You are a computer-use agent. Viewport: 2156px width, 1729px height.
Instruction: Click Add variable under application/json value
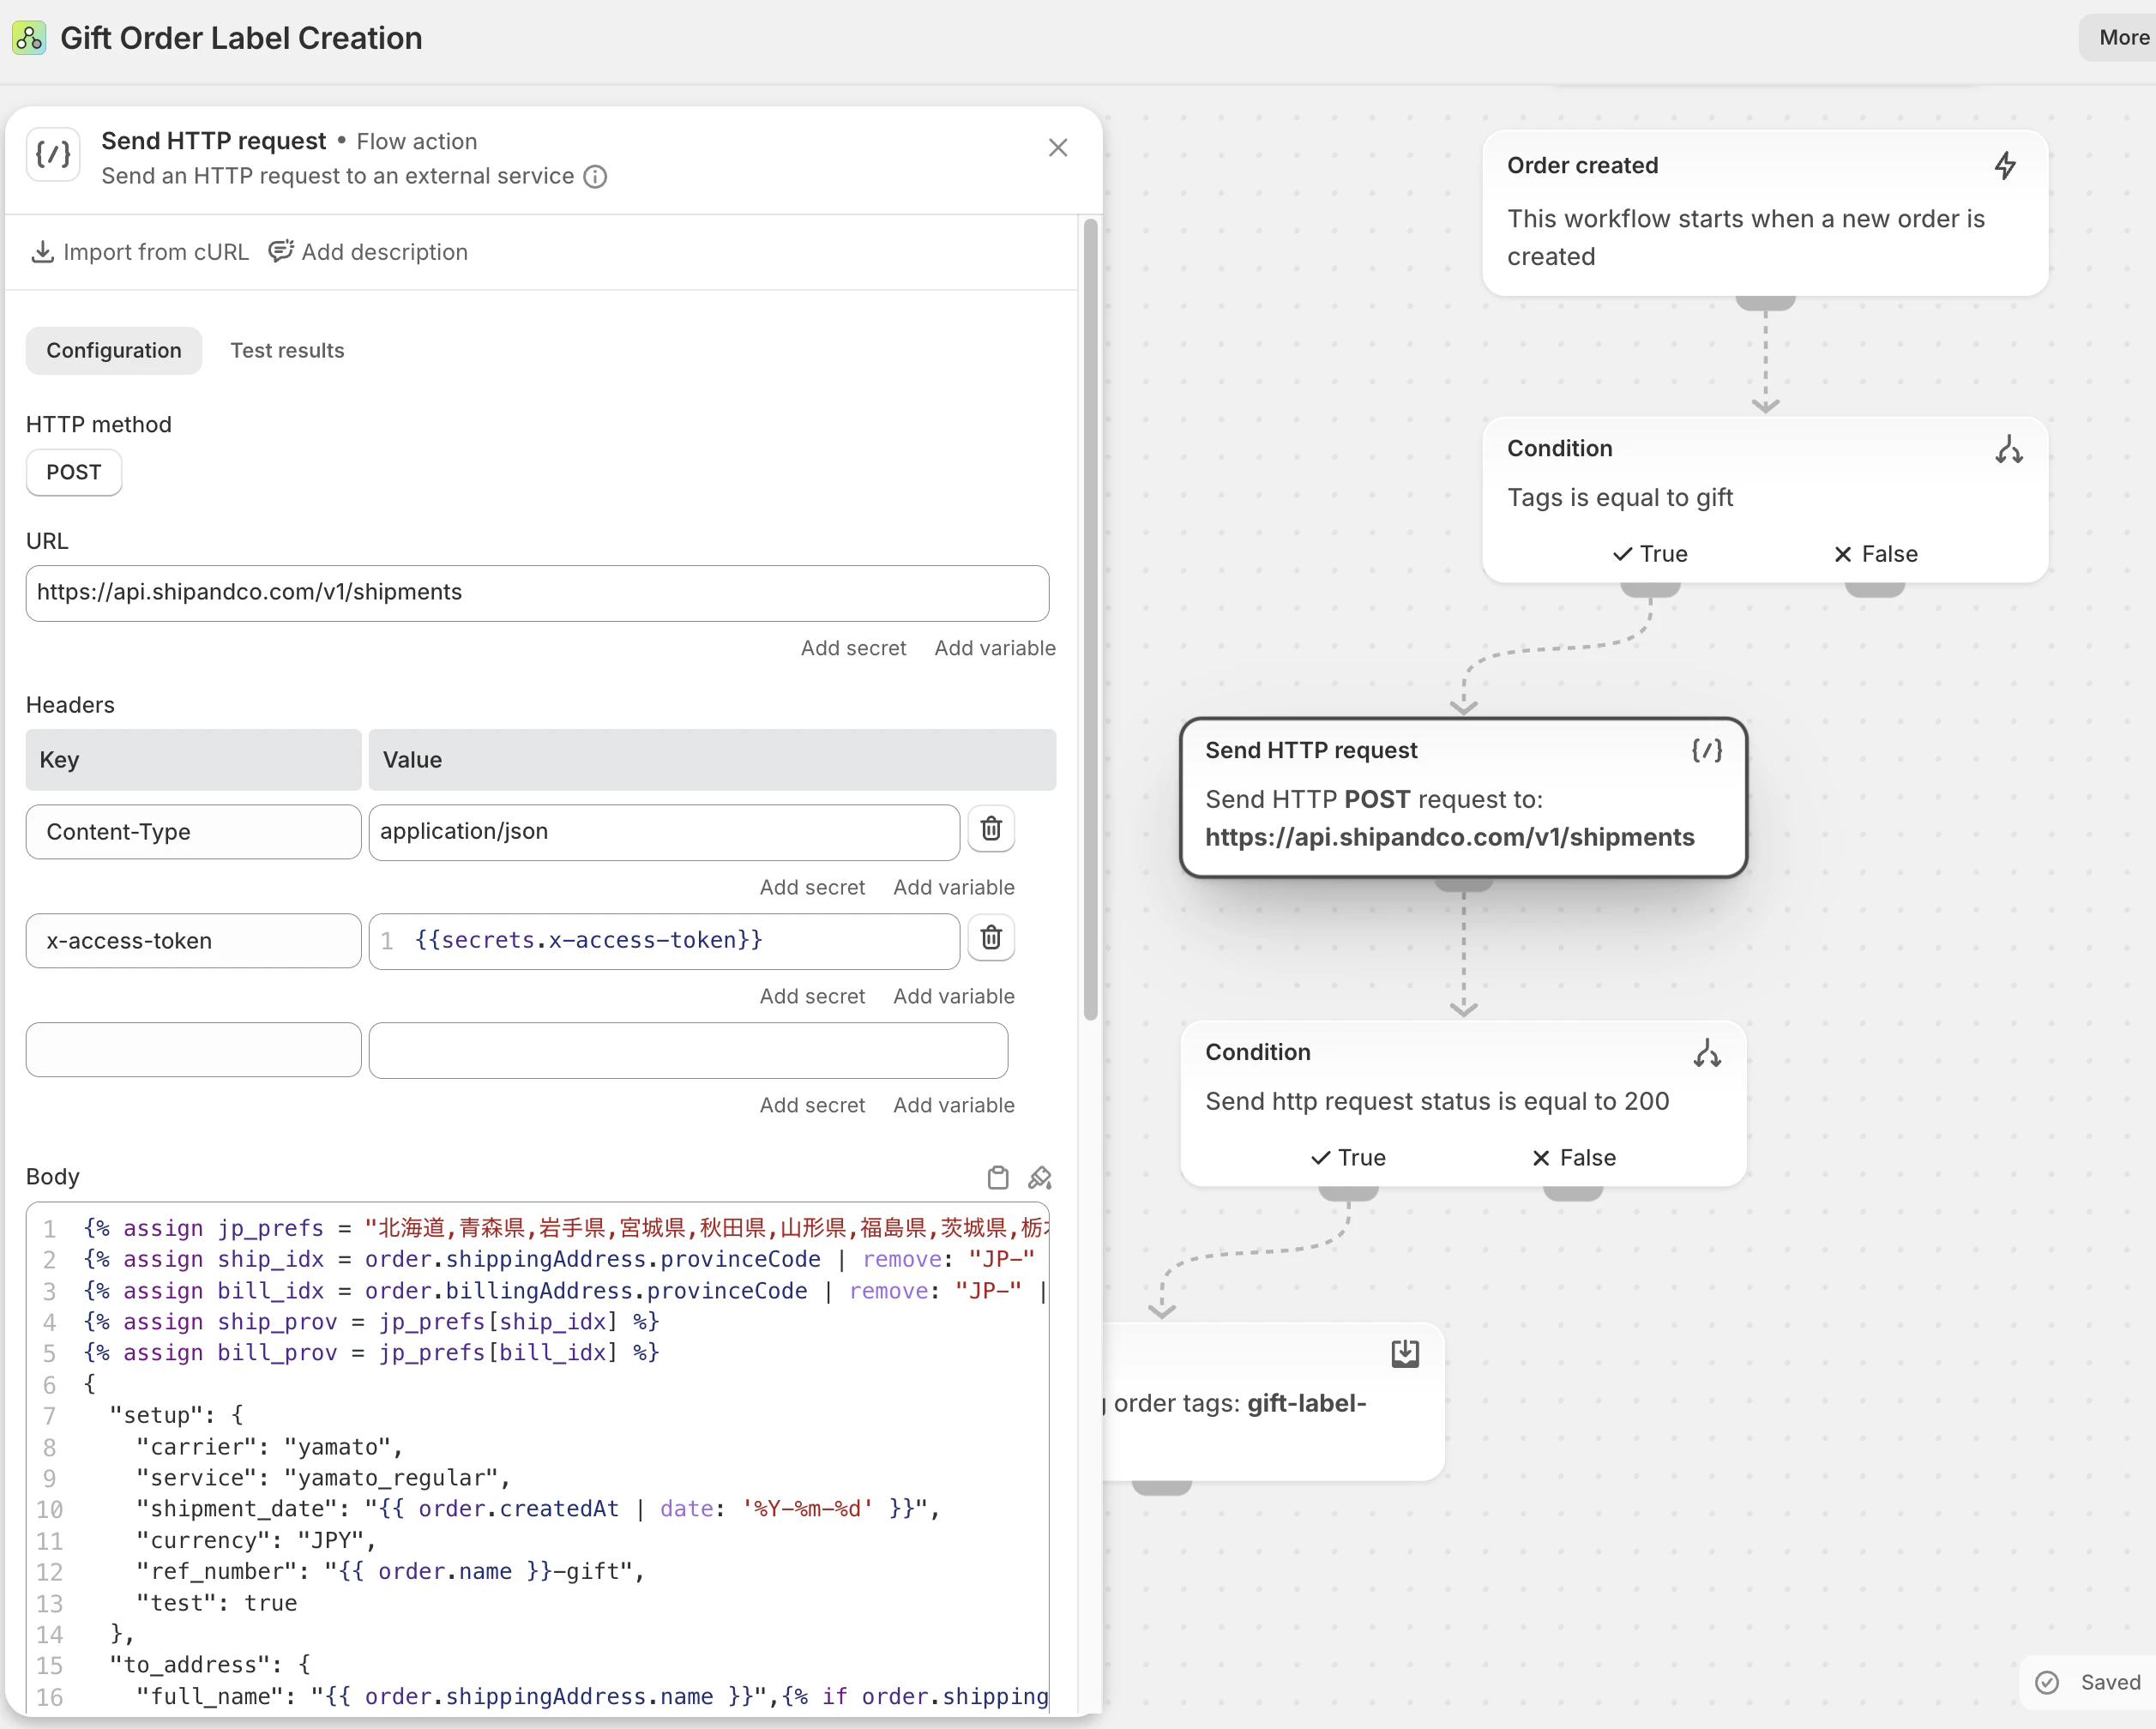coord(954,887)
